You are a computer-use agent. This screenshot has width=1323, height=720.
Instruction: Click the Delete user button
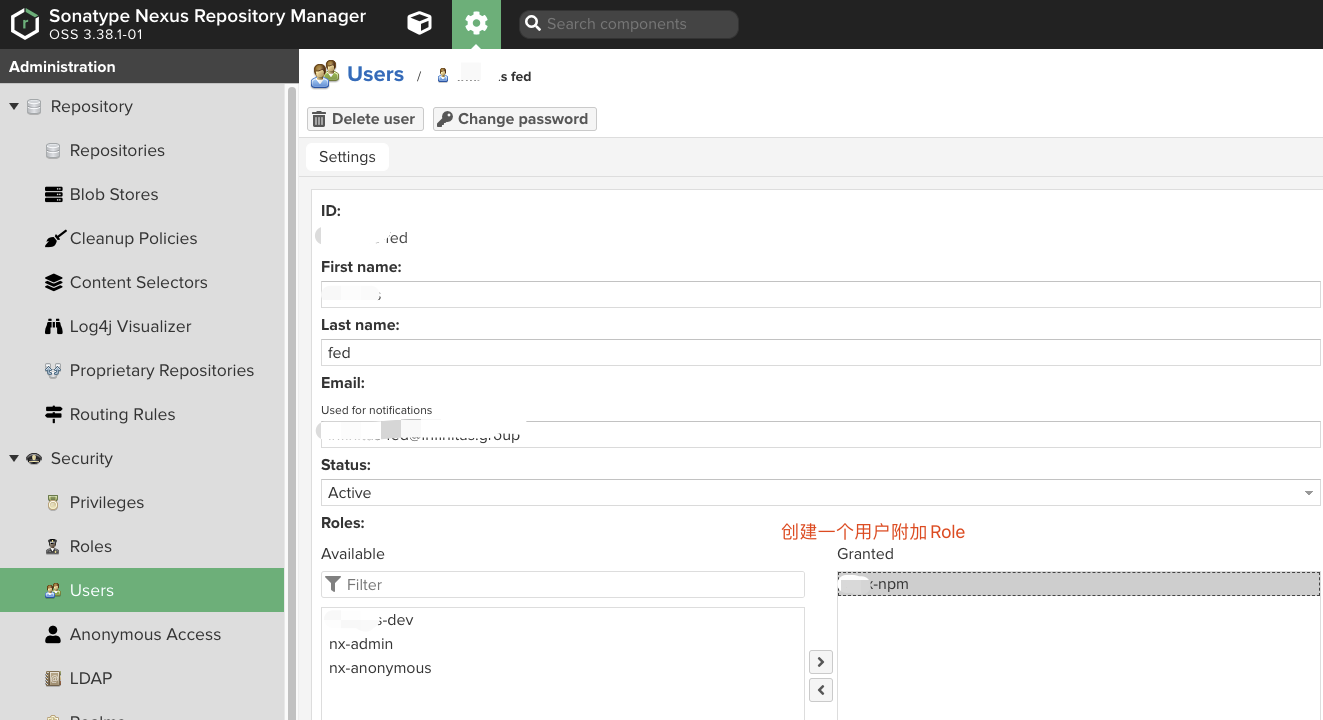click(365, 119)
